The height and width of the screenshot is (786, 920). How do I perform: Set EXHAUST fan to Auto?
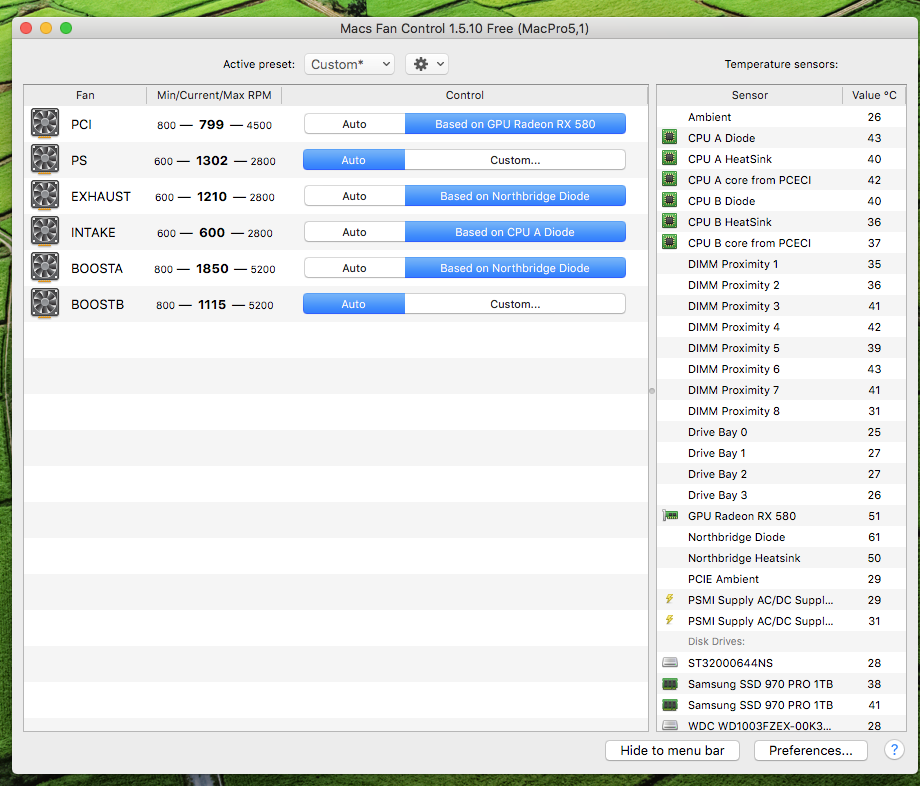click(x=354, y=196)
